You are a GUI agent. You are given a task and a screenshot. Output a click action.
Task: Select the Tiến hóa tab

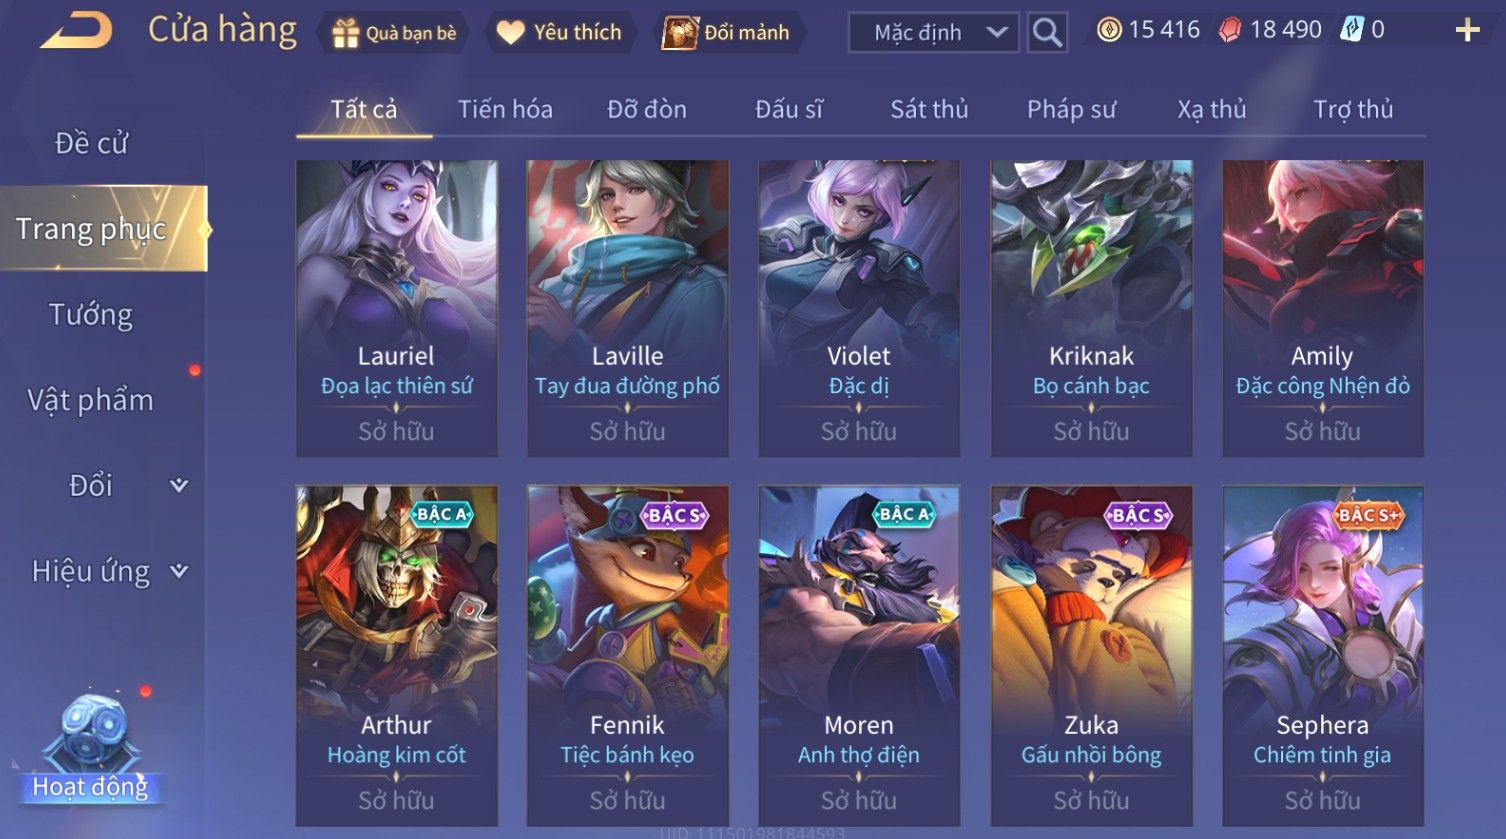(505, 109)
